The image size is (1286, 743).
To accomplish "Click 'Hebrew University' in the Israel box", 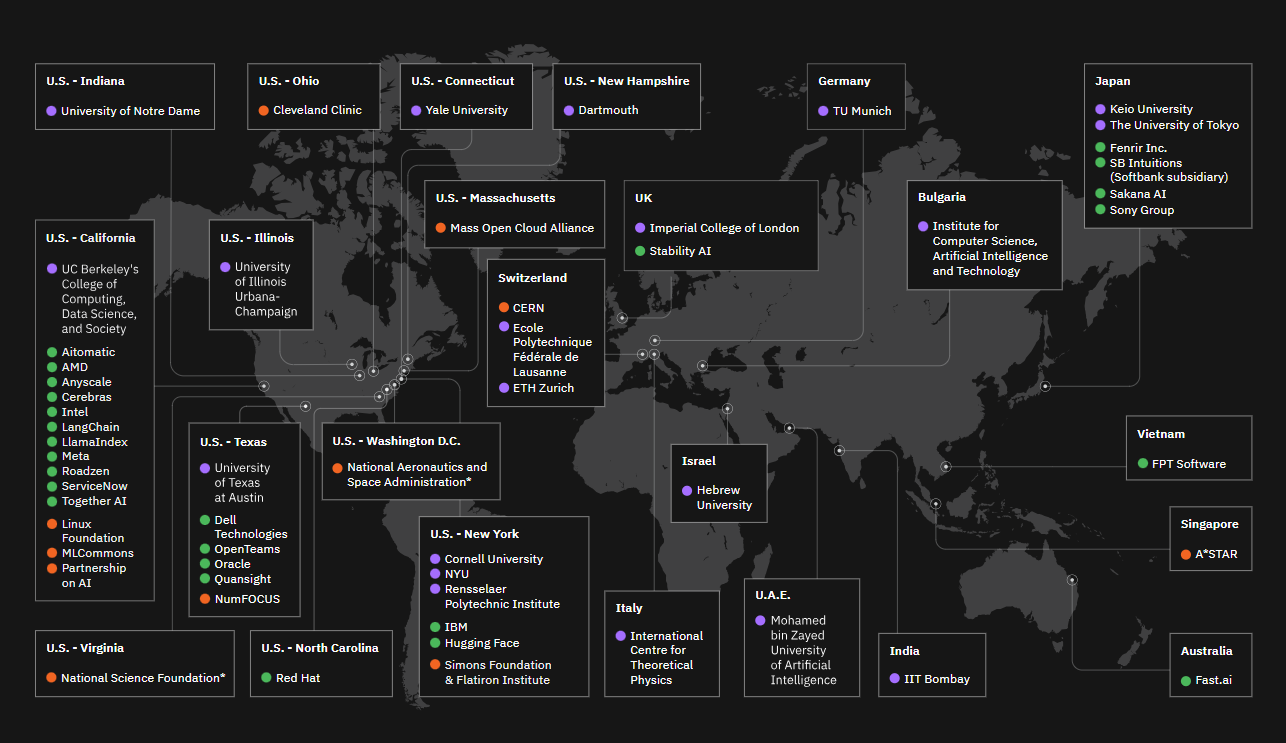I will pos(724,497).
